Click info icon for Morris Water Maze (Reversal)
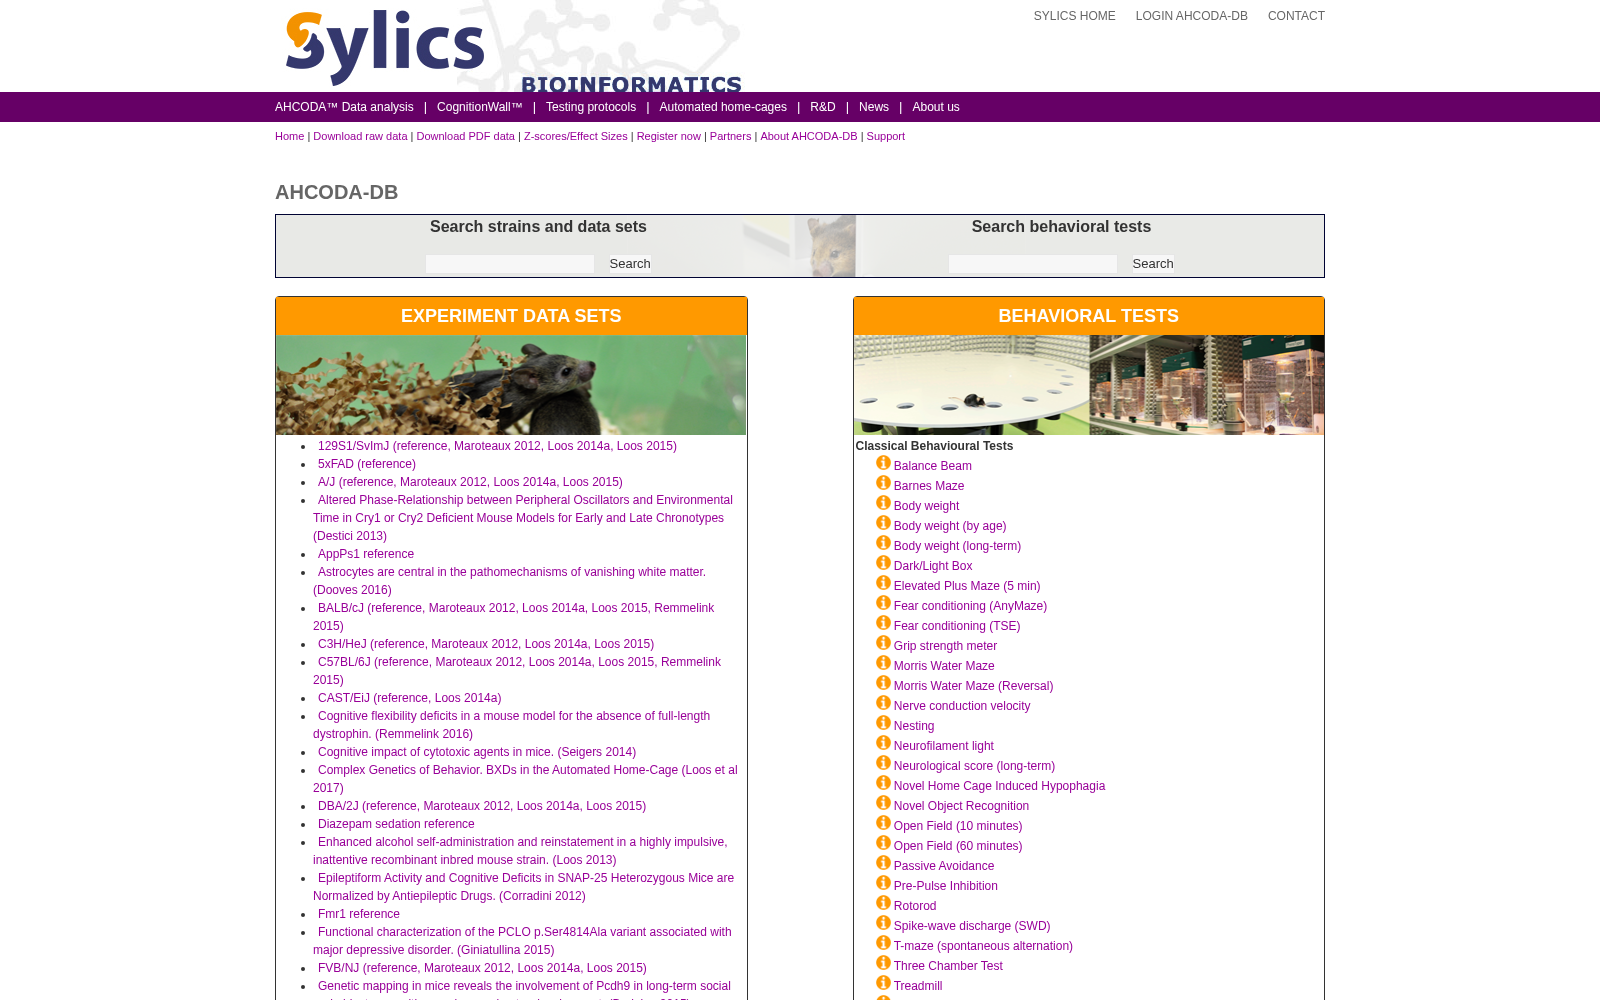1600x1000 pixels. 883,683
